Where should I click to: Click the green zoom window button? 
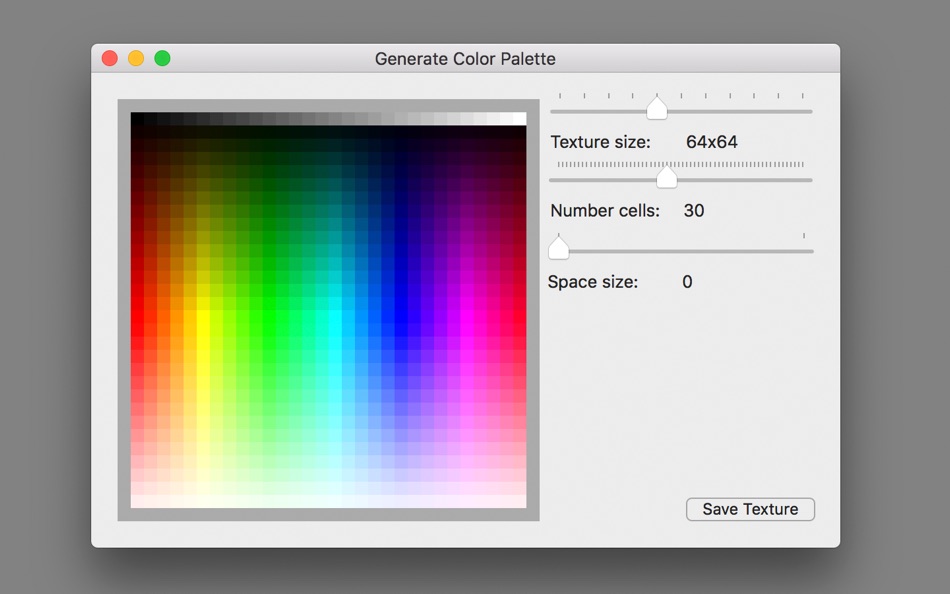pyautogui.click(x=162, y=58)
